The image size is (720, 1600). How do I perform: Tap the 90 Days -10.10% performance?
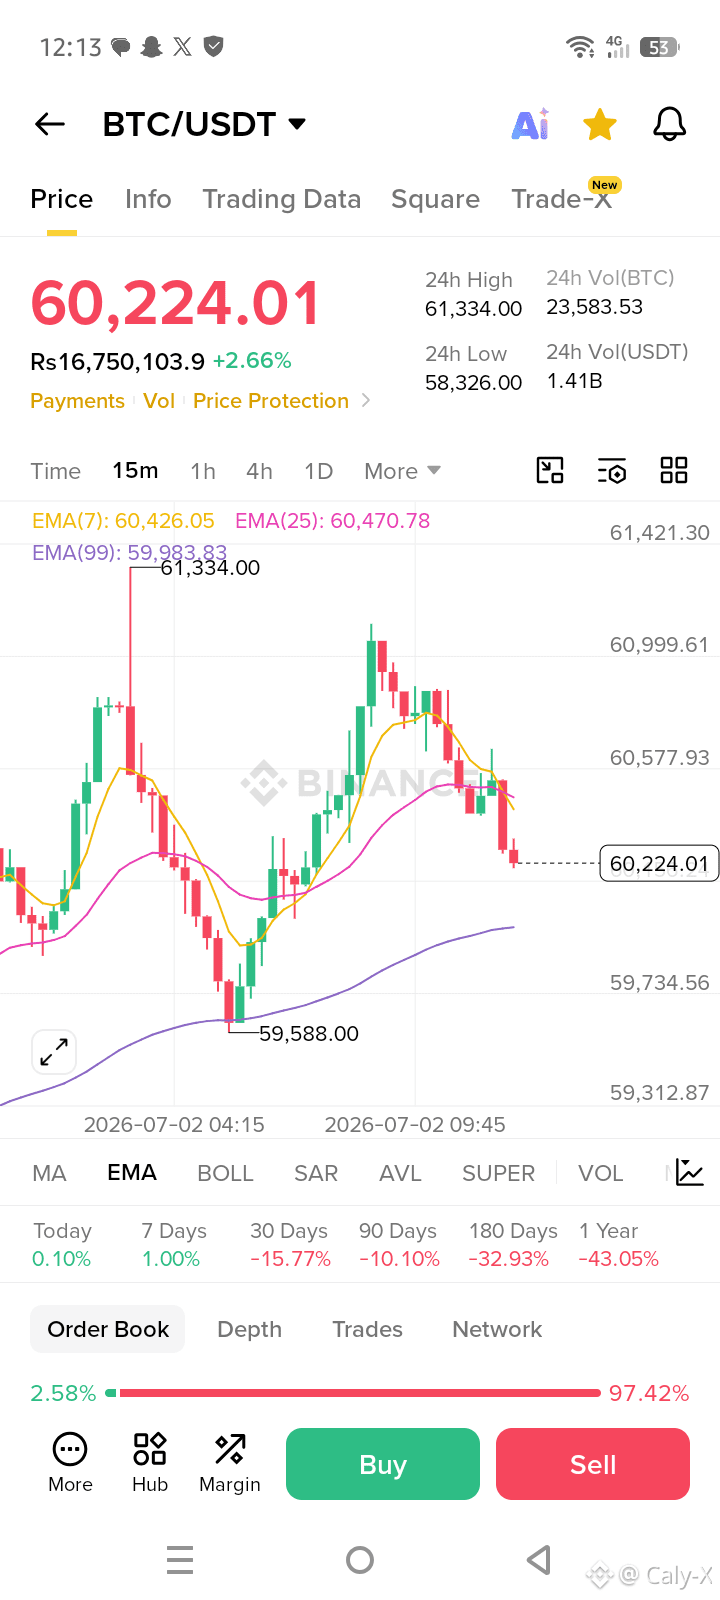399,1245
